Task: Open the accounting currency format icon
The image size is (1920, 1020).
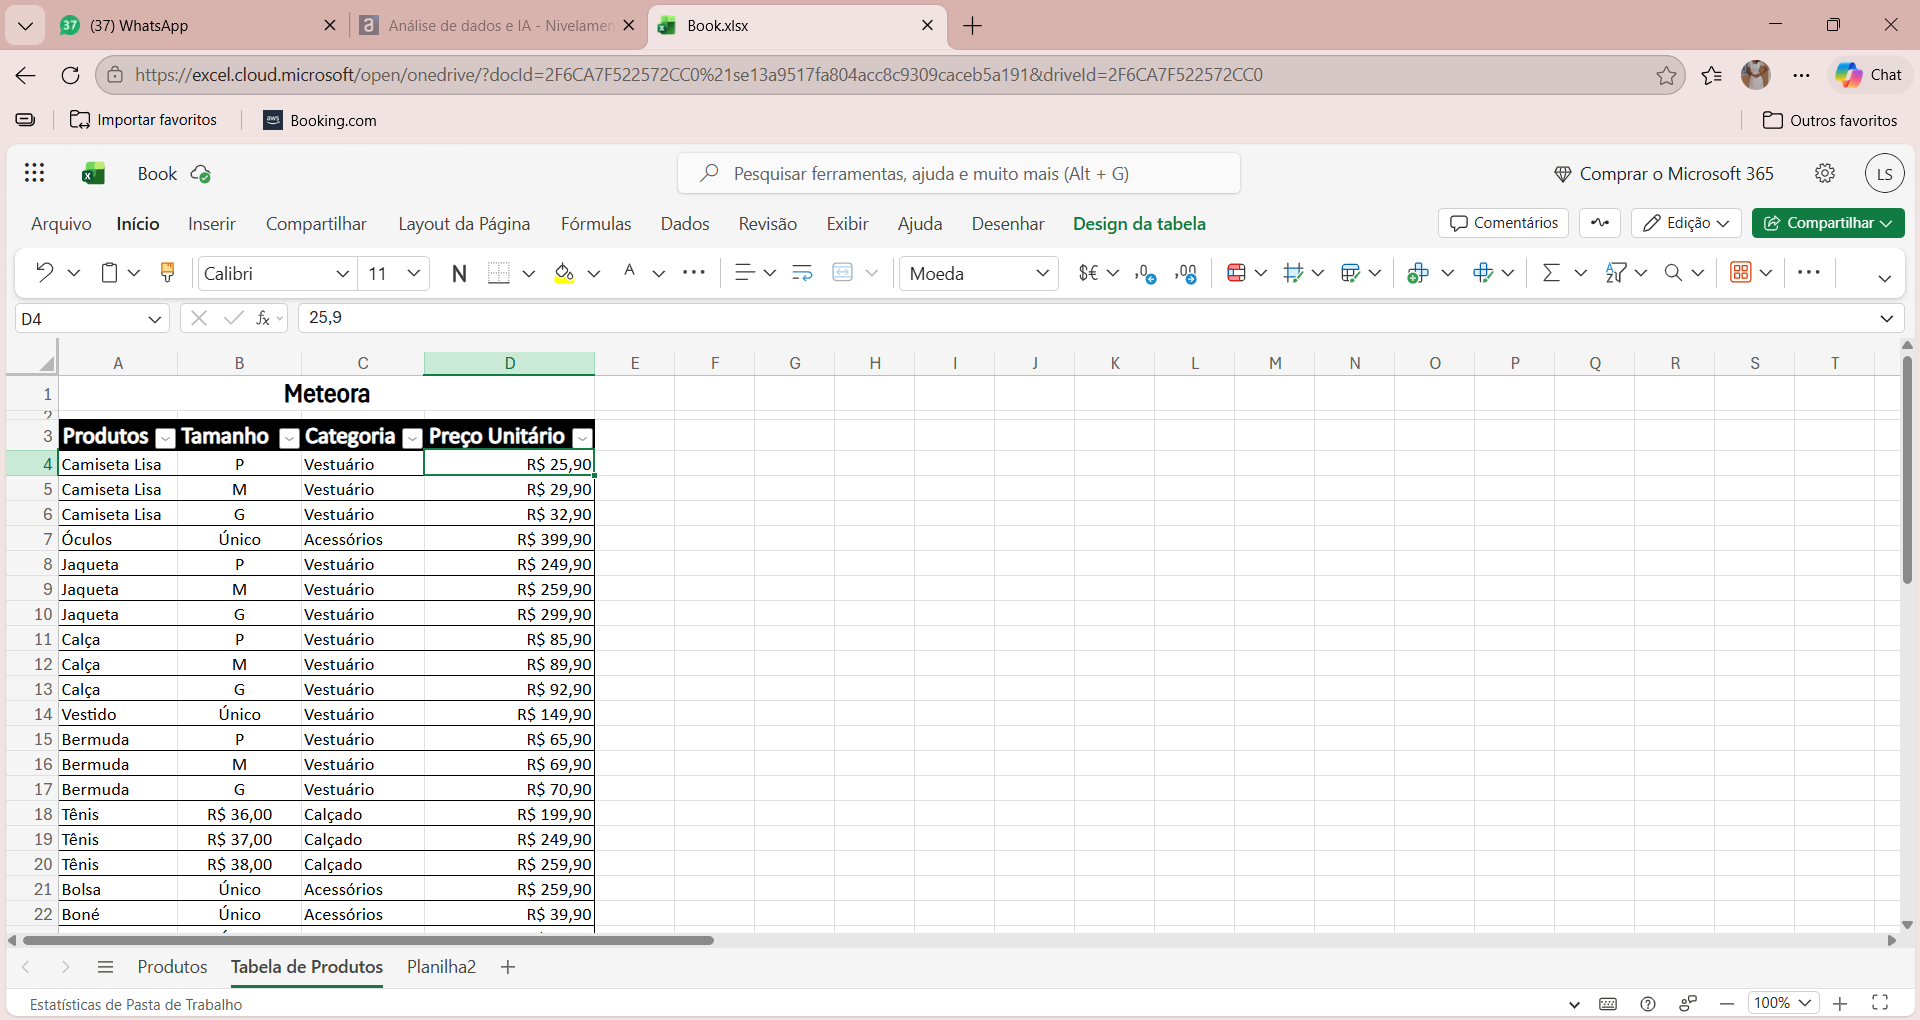Action: [x=1088, y=272]
